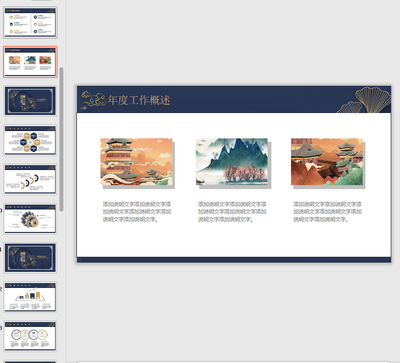Select the blue mountain landscape picture

(x=232, y=162)
